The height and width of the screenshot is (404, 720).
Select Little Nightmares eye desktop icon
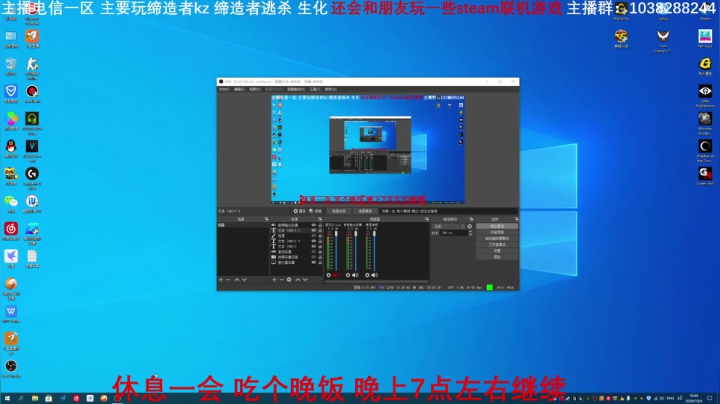point(705,95)
